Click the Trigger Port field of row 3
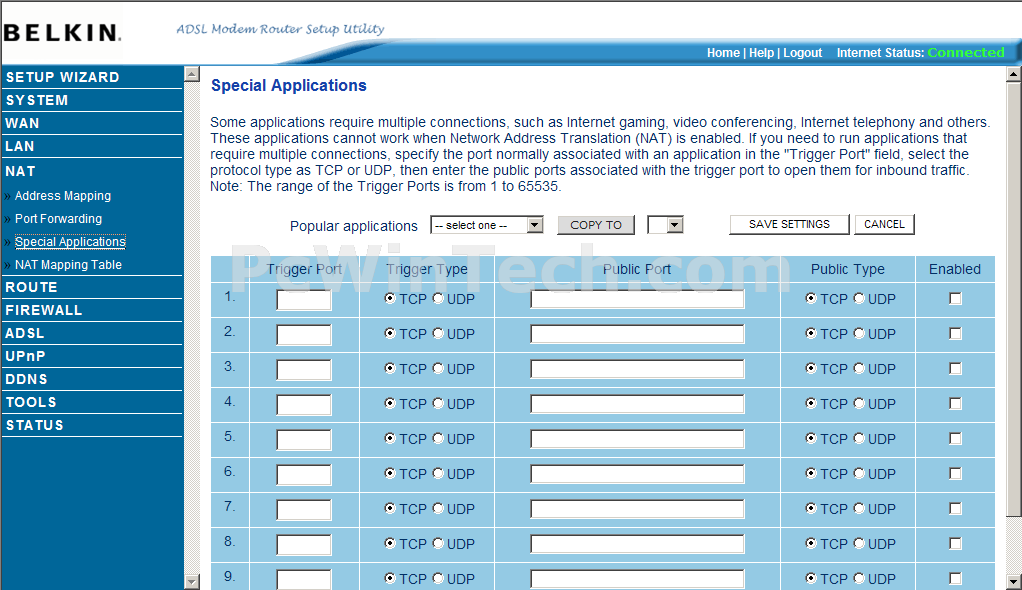Screen dimensions: 1022x590 click(x=304, y=370)
